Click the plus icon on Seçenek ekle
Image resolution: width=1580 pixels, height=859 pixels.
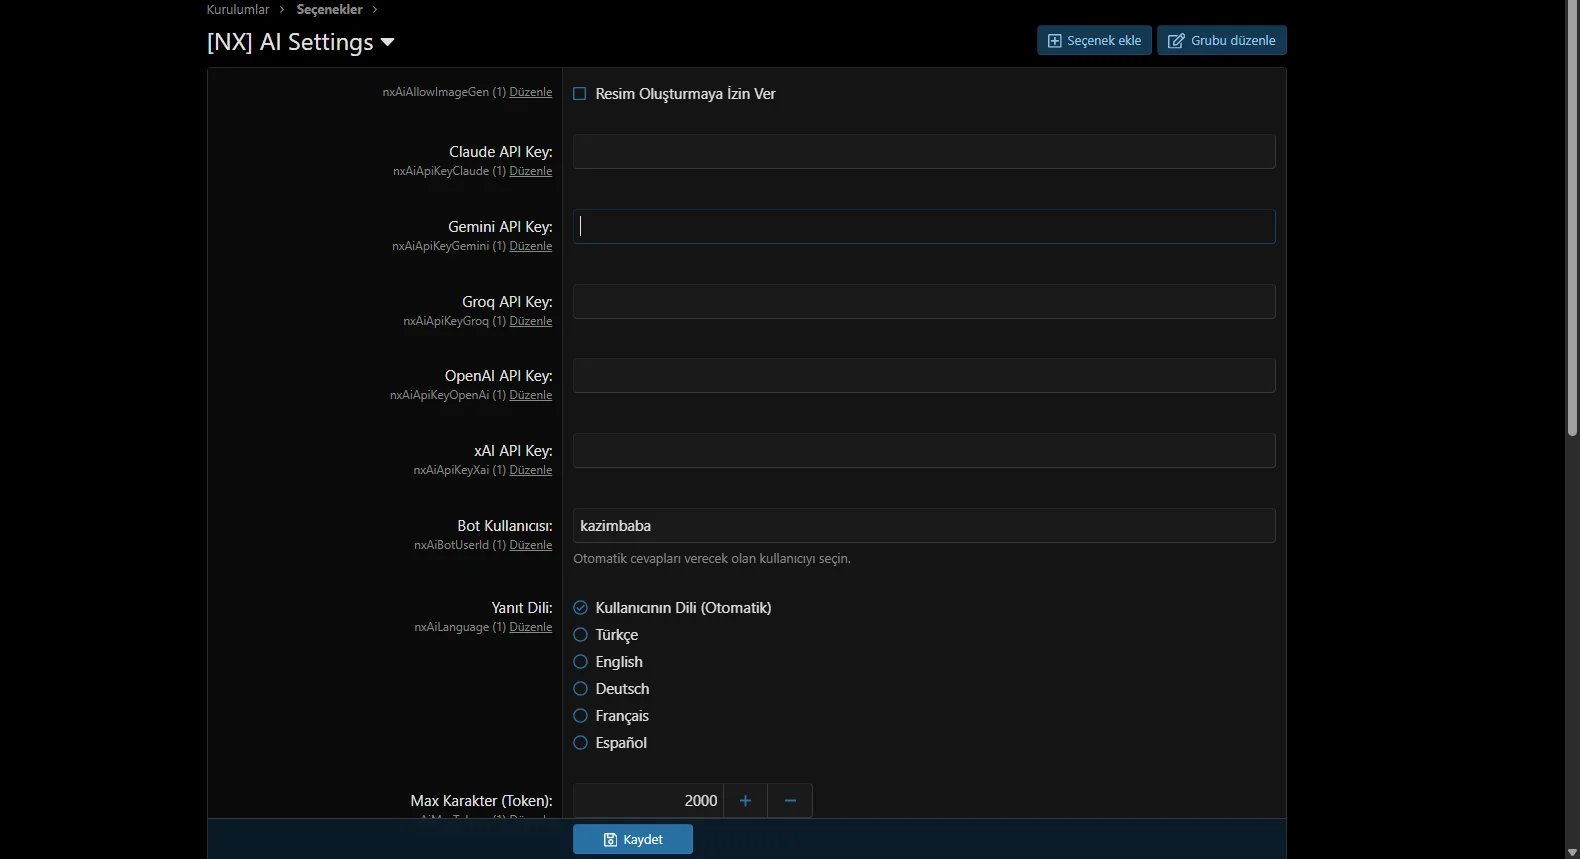pos(1054,41)
